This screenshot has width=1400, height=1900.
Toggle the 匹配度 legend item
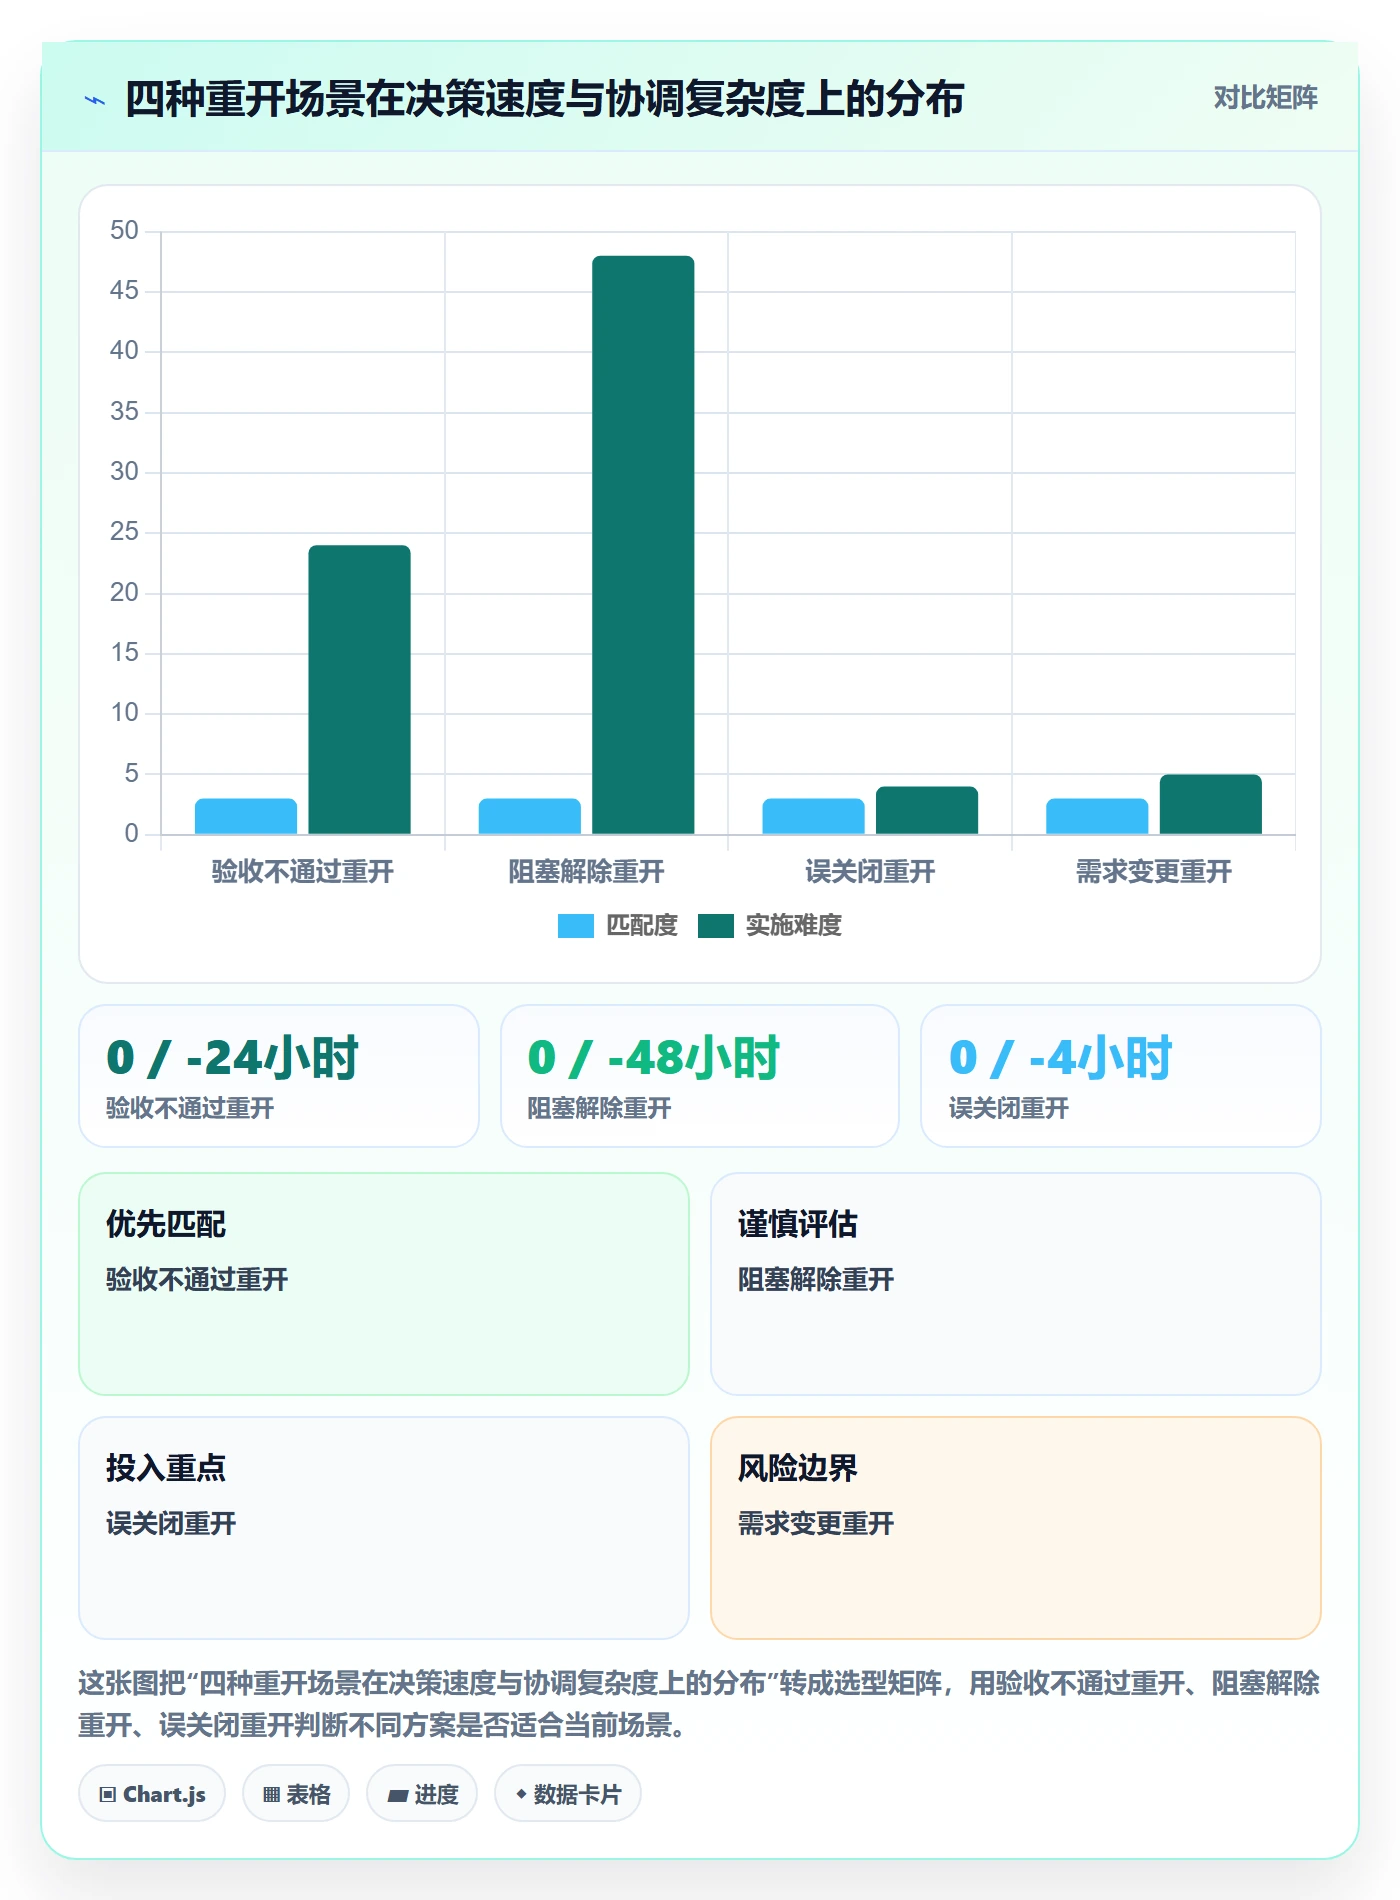618,926
